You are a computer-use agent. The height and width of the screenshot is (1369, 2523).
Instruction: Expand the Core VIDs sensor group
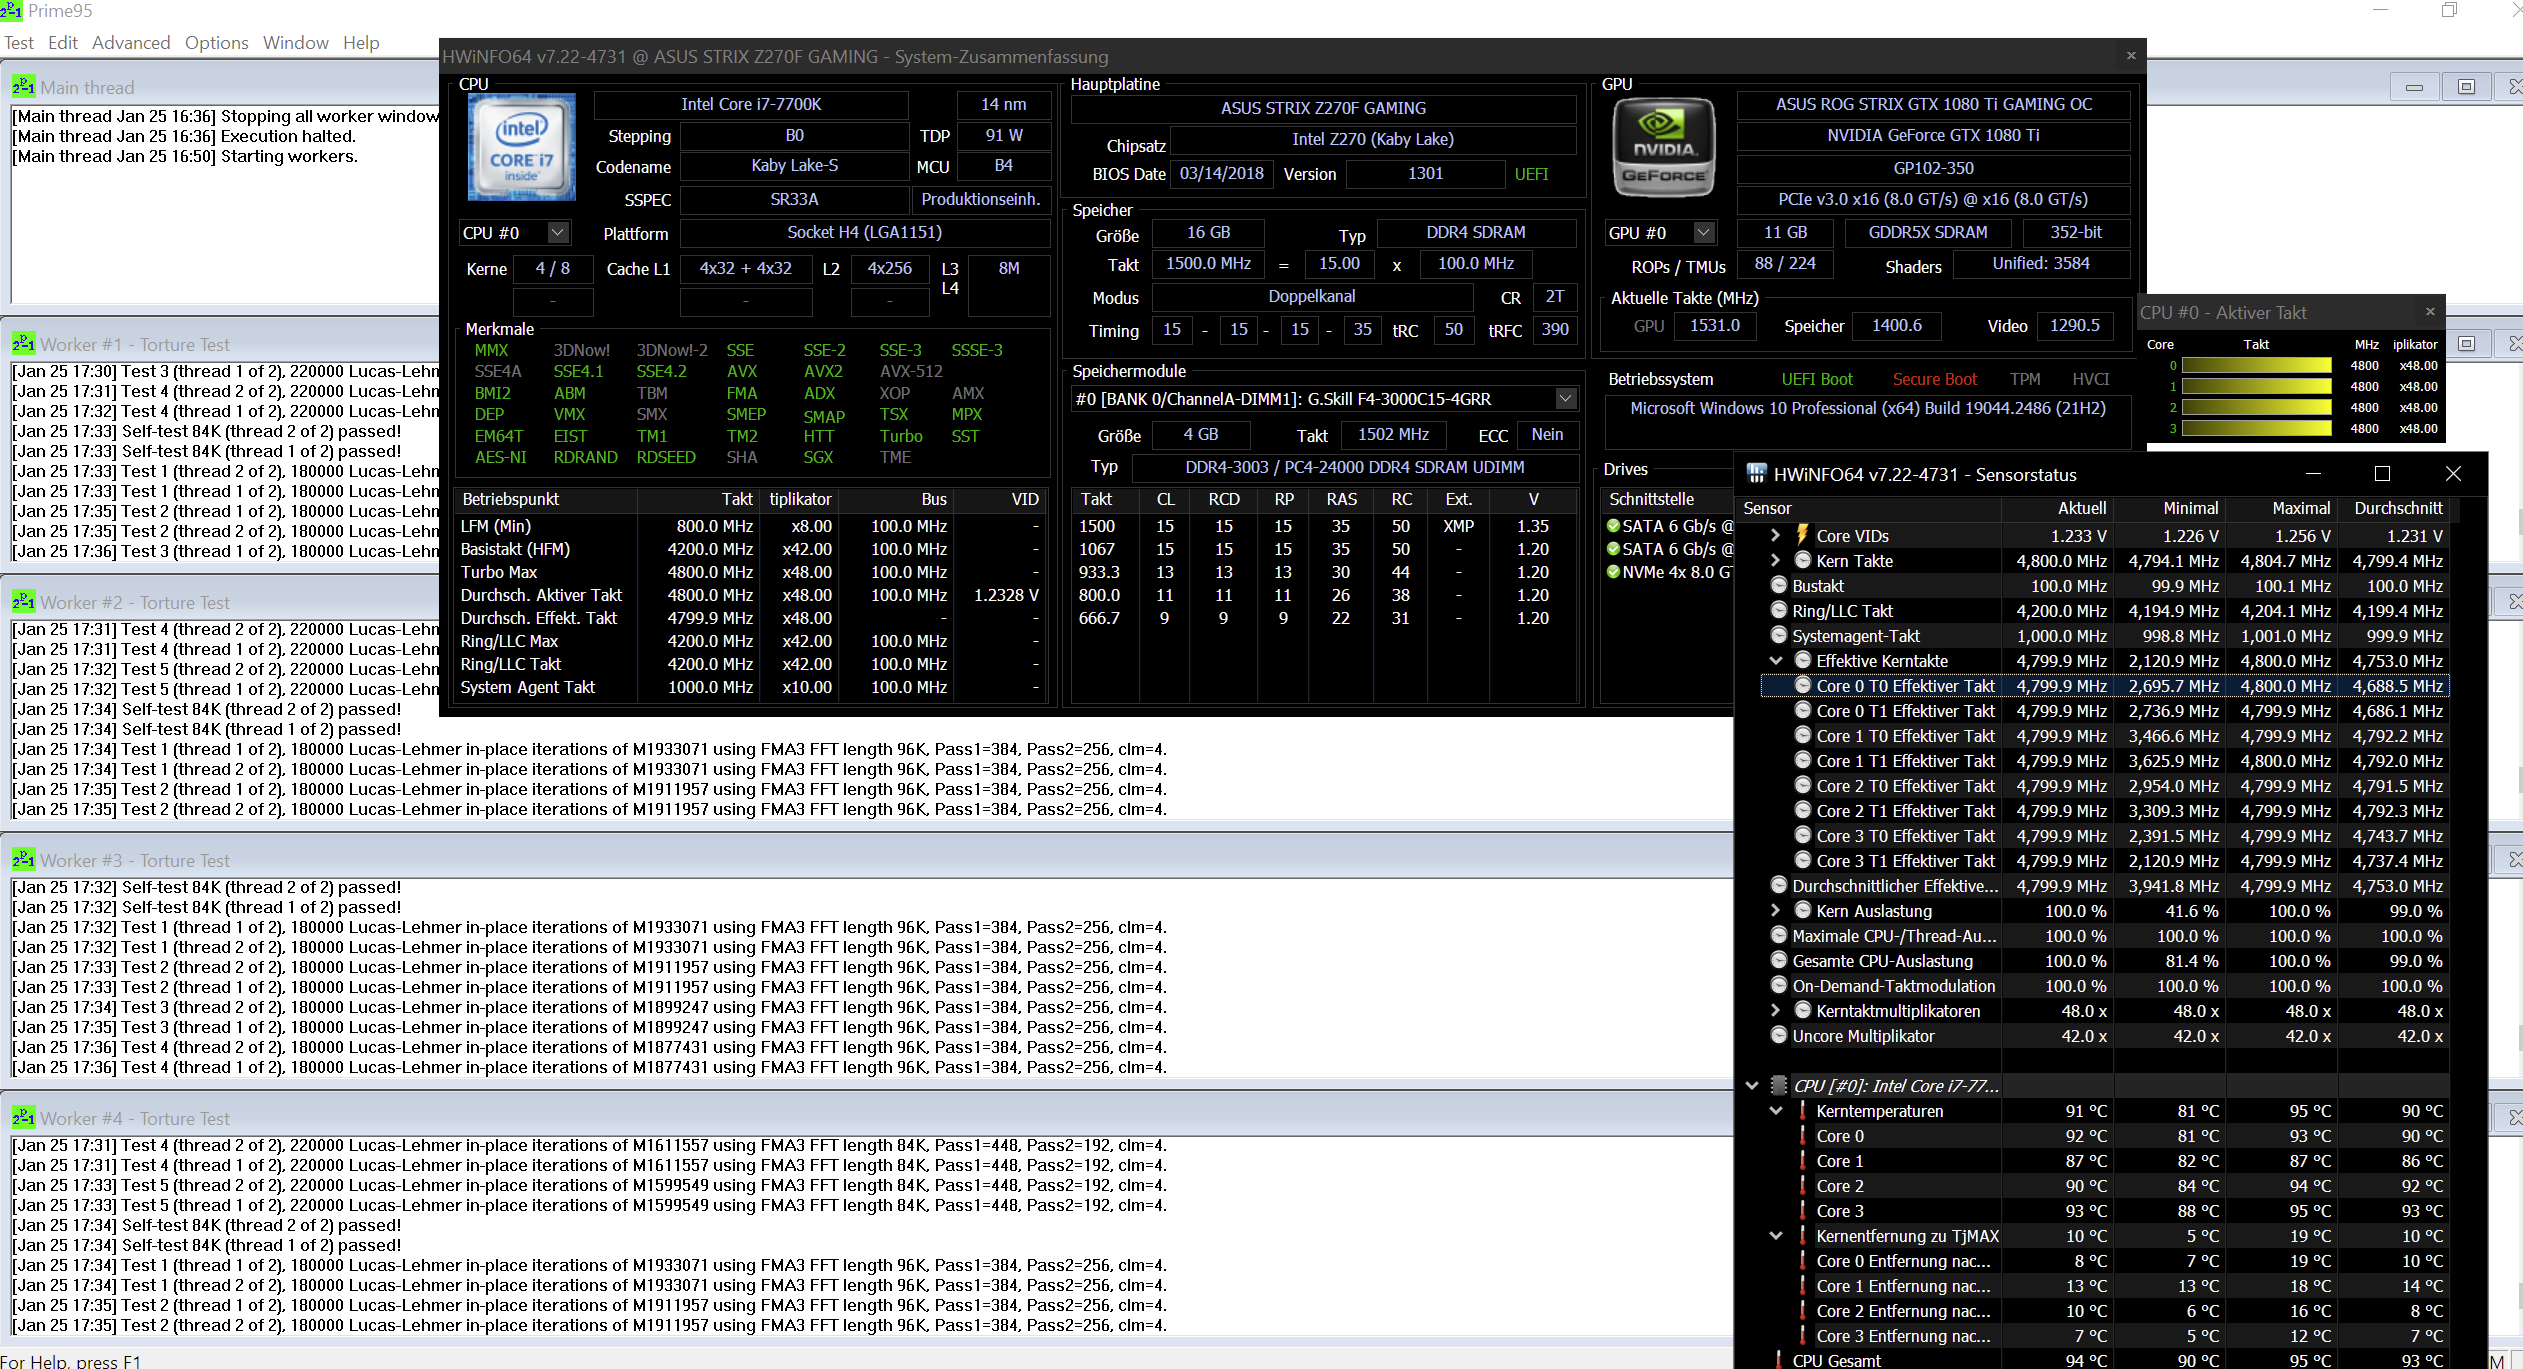pos(1775,535)
